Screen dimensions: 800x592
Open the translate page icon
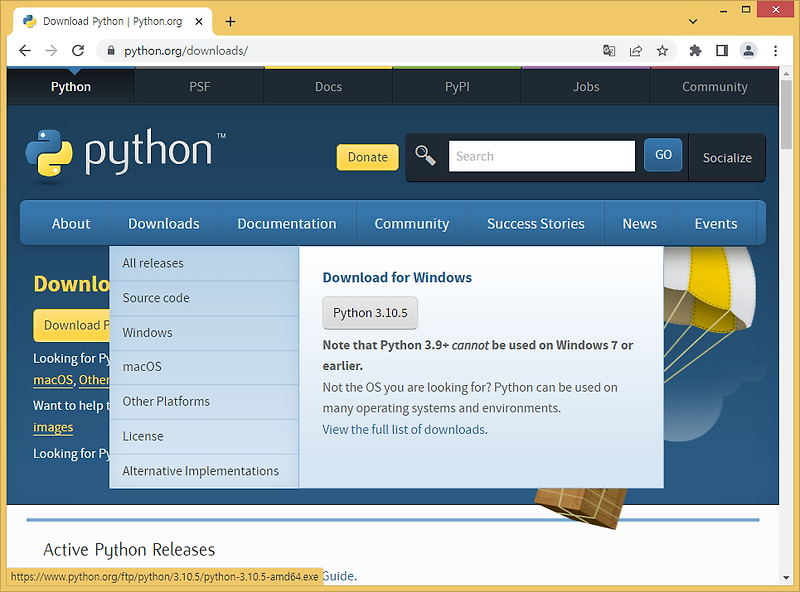pyautogui.click(x=609, y=51)
